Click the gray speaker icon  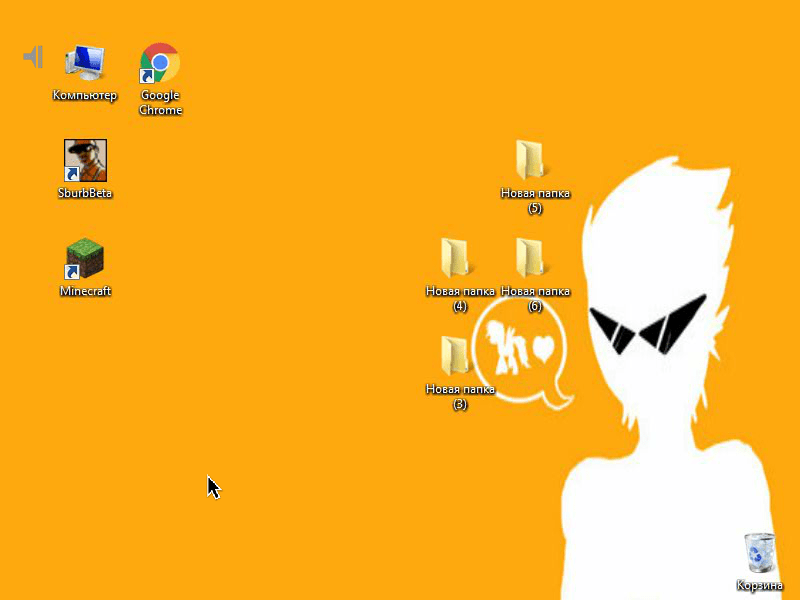click(33, 57)
